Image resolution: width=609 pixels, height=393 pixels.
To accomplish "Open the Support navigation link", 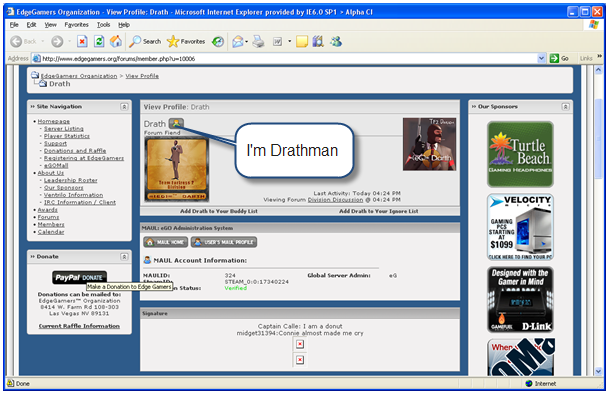I will (55, 144).
